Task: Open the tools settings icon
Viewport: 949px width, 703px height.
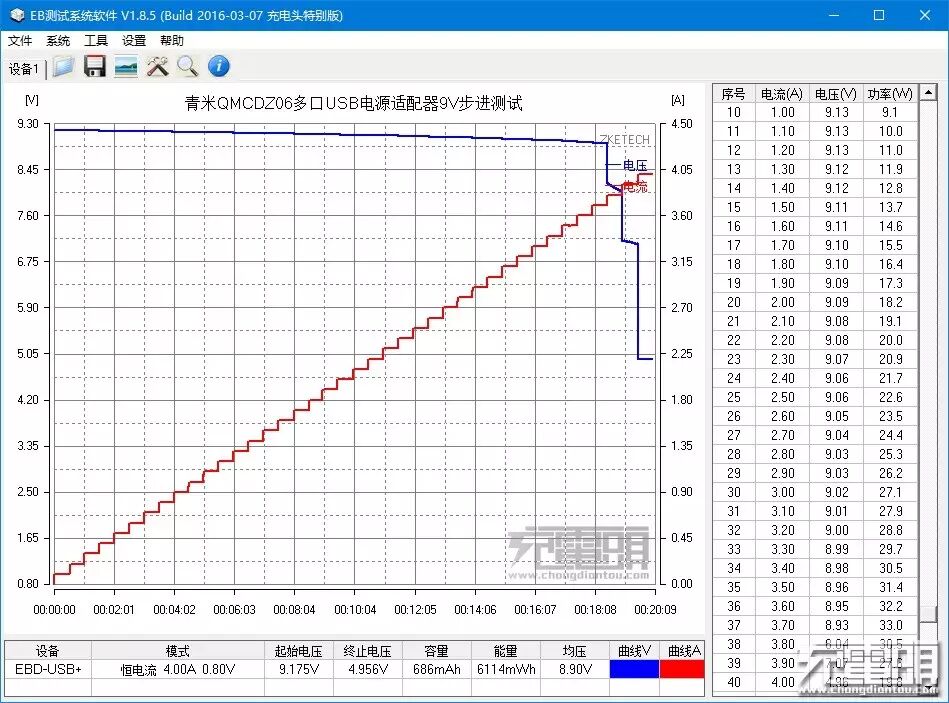Action: [157, 67]
